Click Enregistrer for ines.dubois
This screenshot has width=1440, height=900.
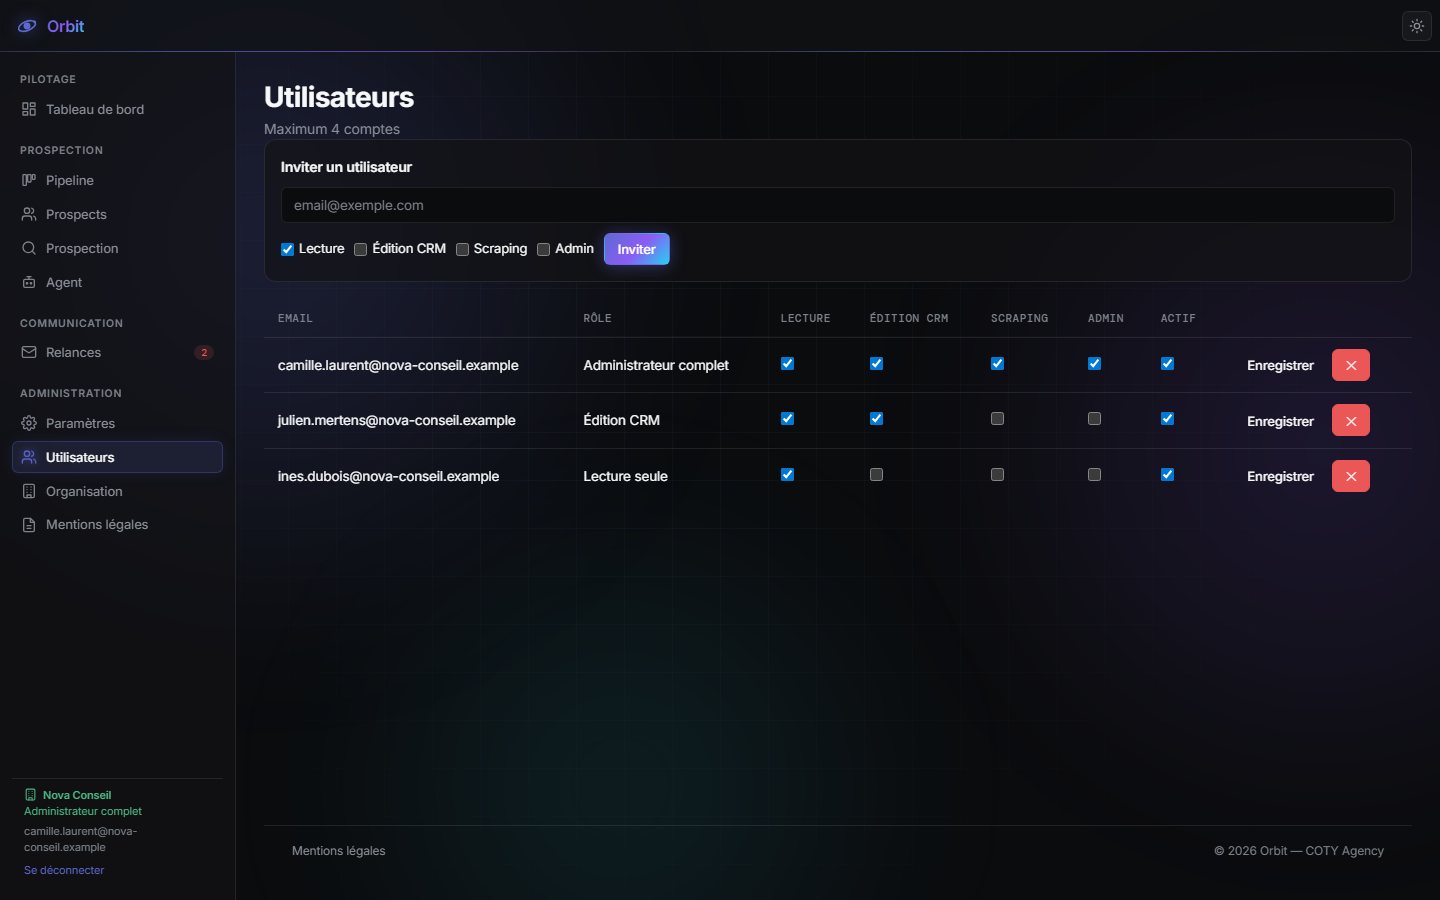point(1280,476)
